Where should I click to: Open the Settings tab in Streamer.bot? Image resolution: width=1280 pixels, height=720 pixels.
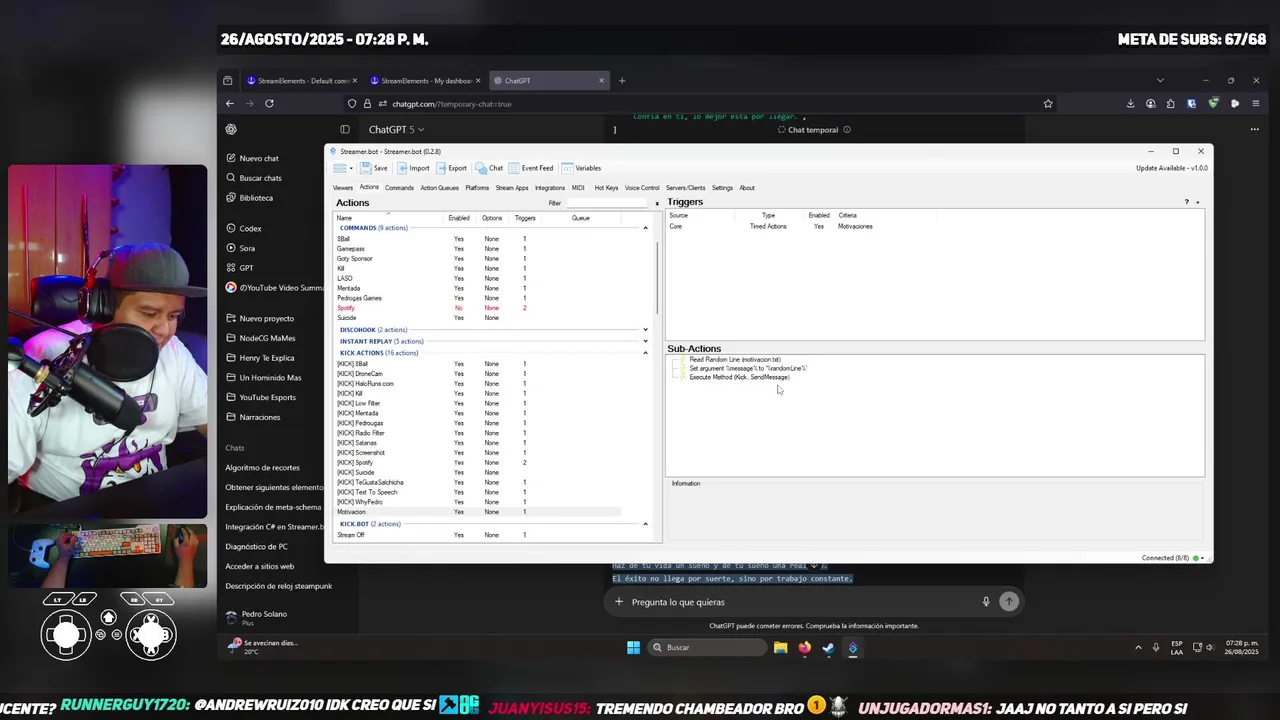coord(722,188)
